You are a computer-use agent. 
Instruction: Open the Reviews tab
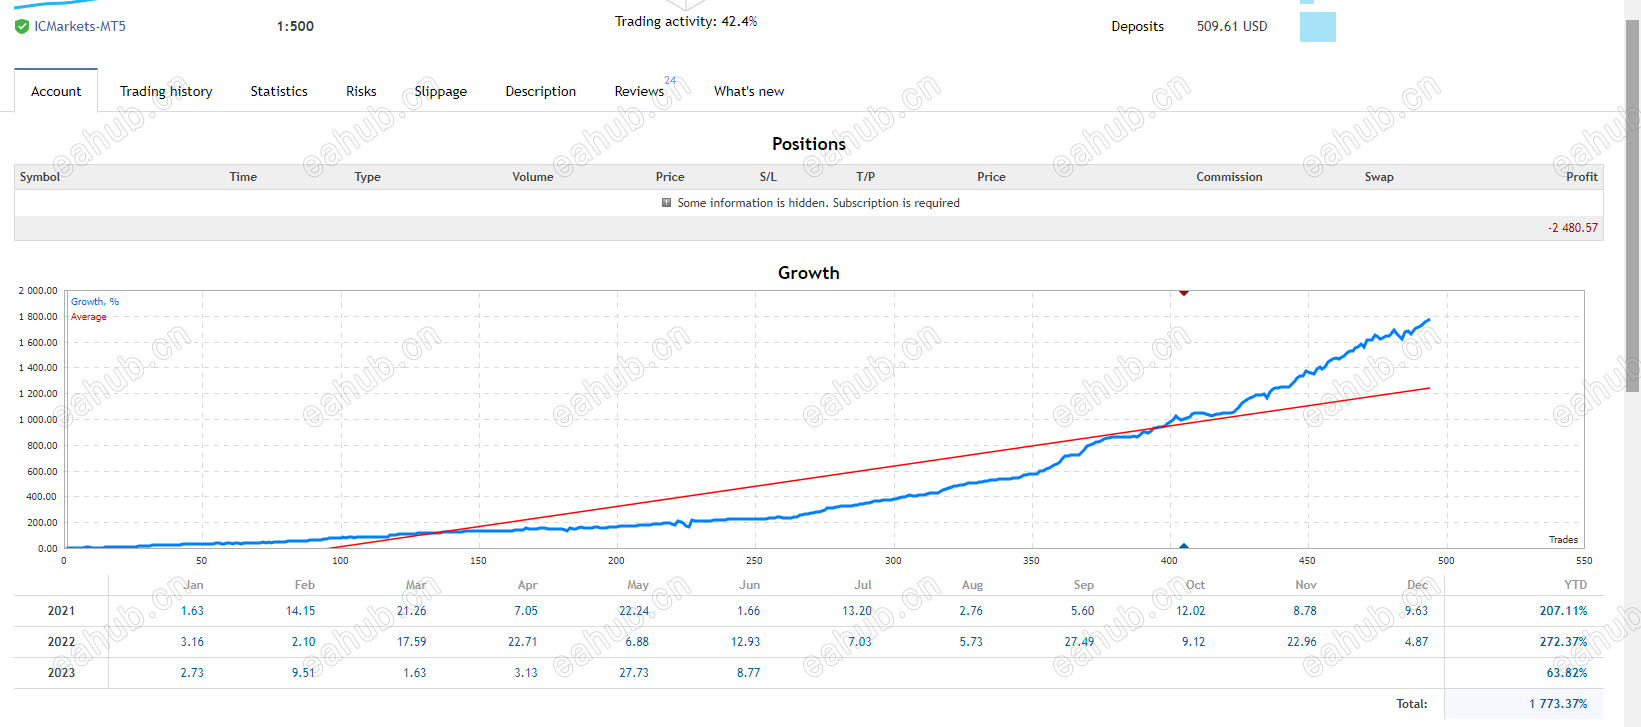point(639,91)
